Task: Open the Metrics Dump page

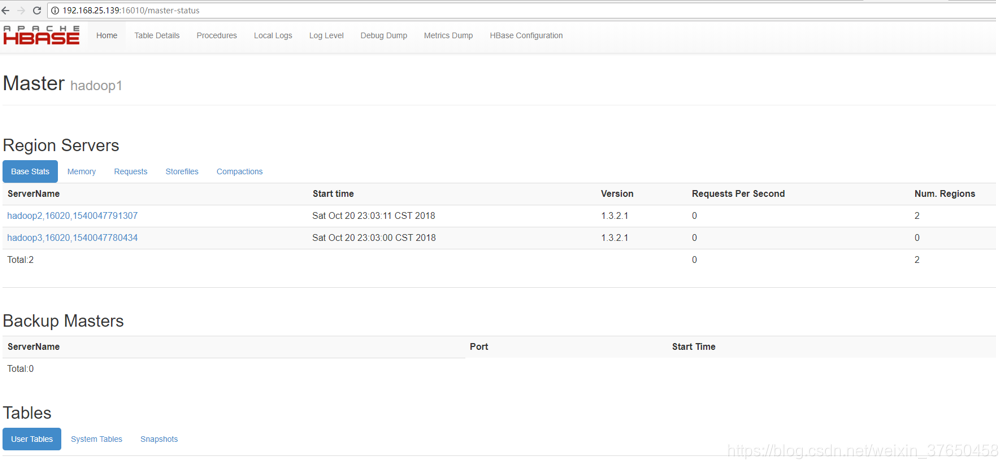Action: coord(448,36)
